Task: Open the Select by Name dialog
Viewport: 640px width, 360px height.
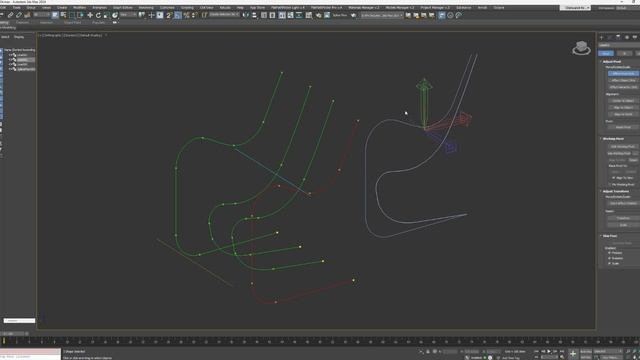Action: click(x=63, y=15)
